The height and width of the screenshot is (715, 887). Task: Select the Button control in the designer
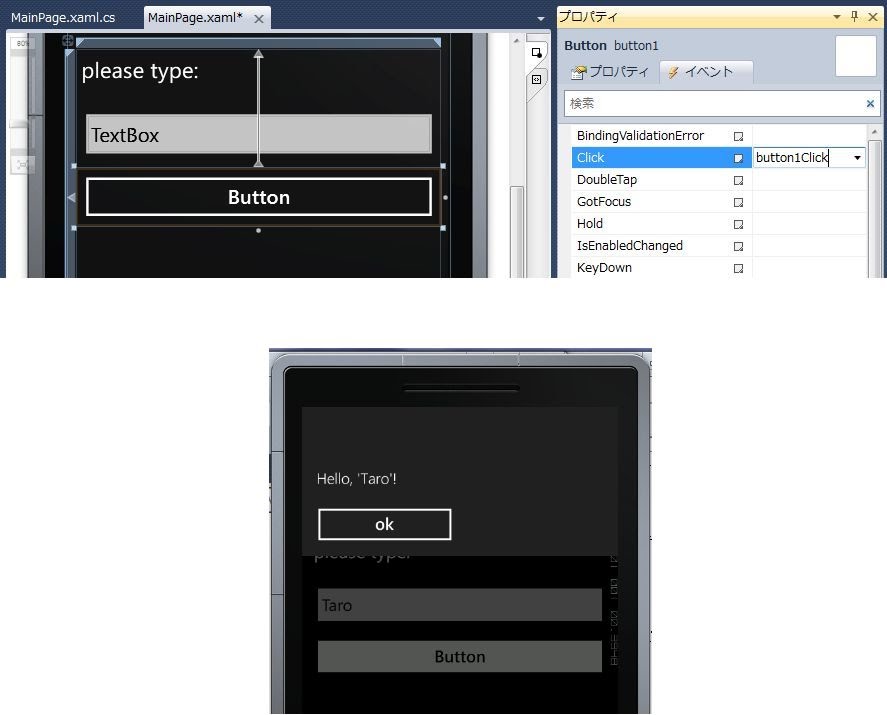(259, 197)
